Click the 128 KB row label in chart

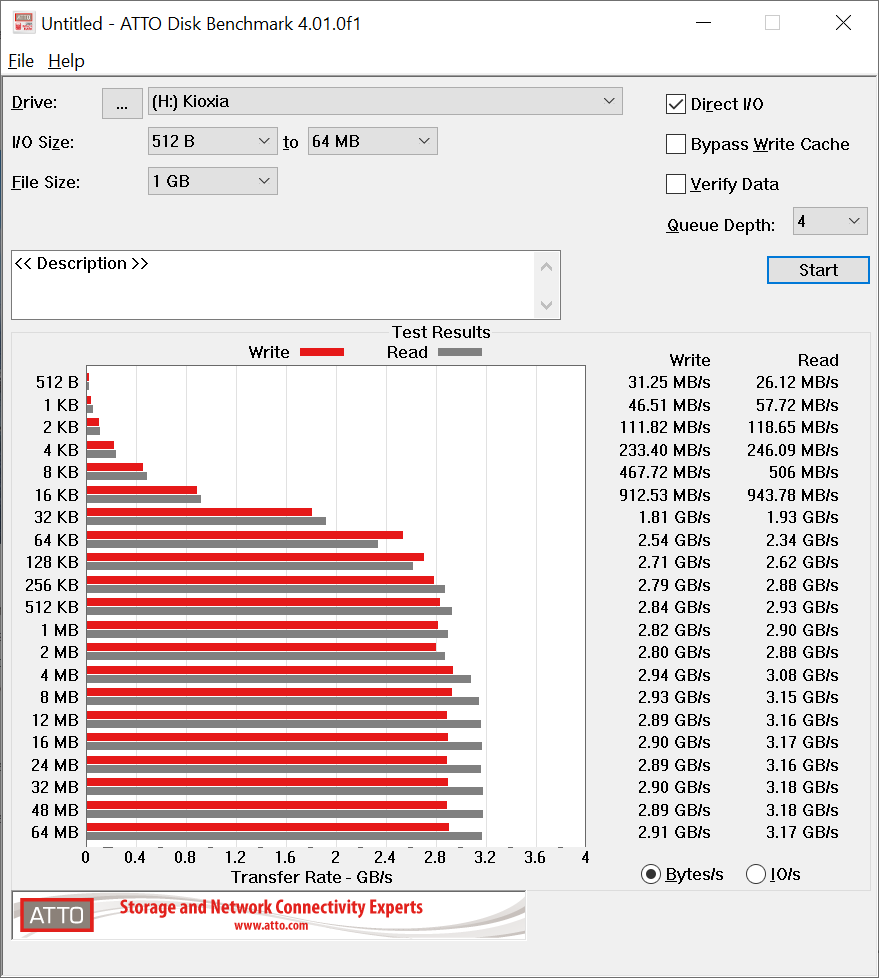point(52,563)
